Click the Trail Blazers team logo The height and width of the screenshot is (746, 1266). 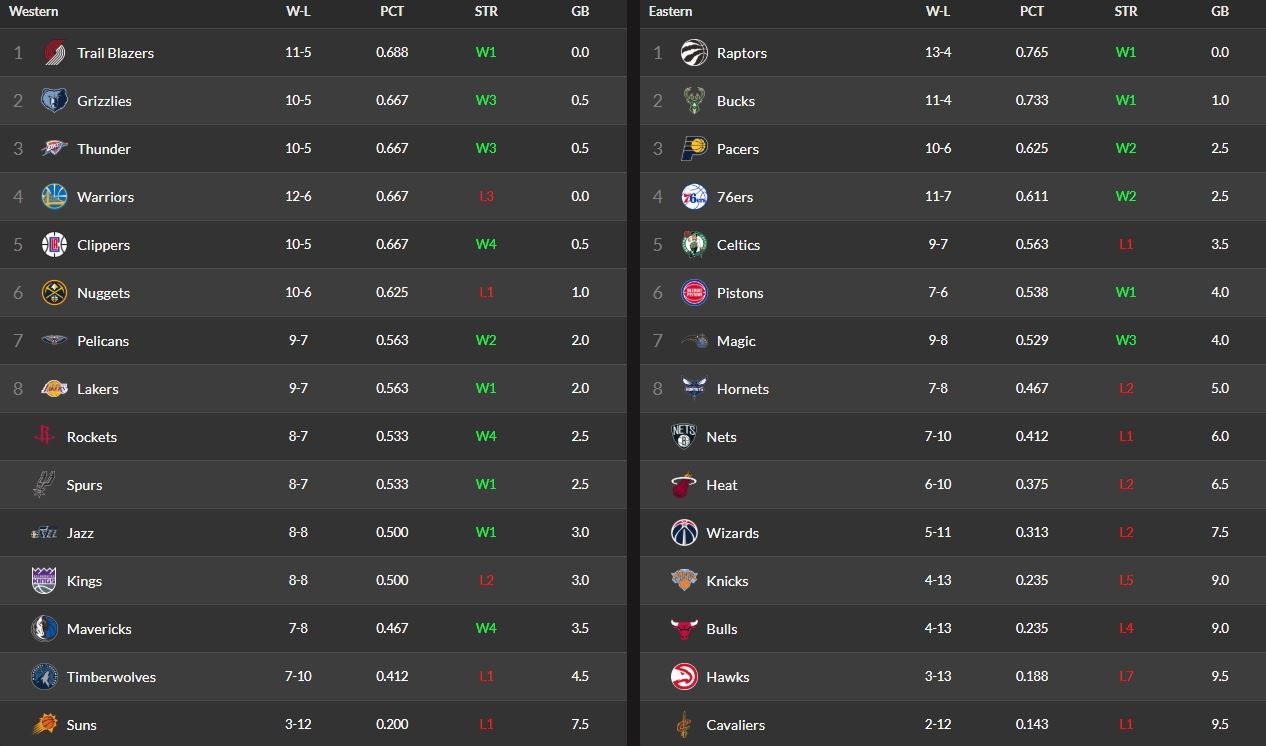(x=54, y=53)
